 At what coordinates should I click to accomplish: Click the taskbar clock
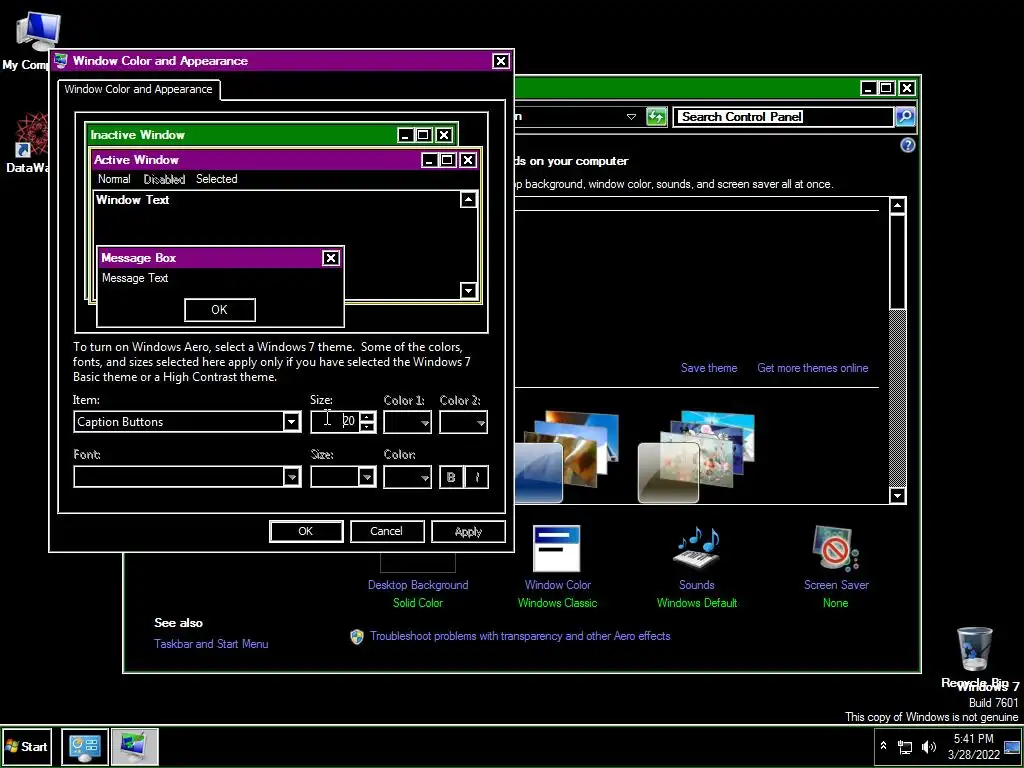[974, 746]
